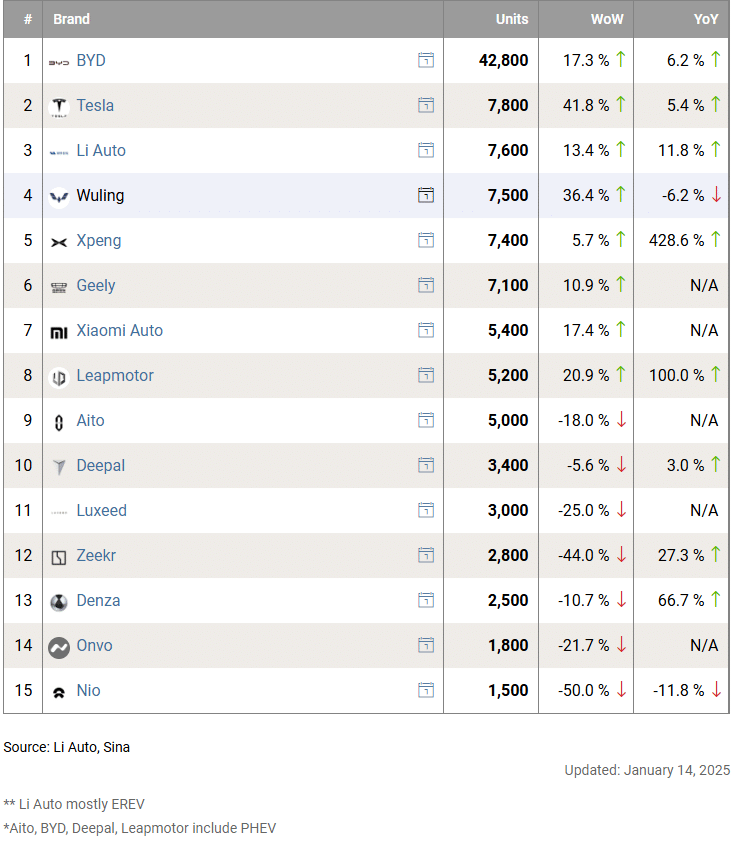Screen dimensions: 735x842
Task: Click the Onvo brand logo icon
Action: [59, 647]
